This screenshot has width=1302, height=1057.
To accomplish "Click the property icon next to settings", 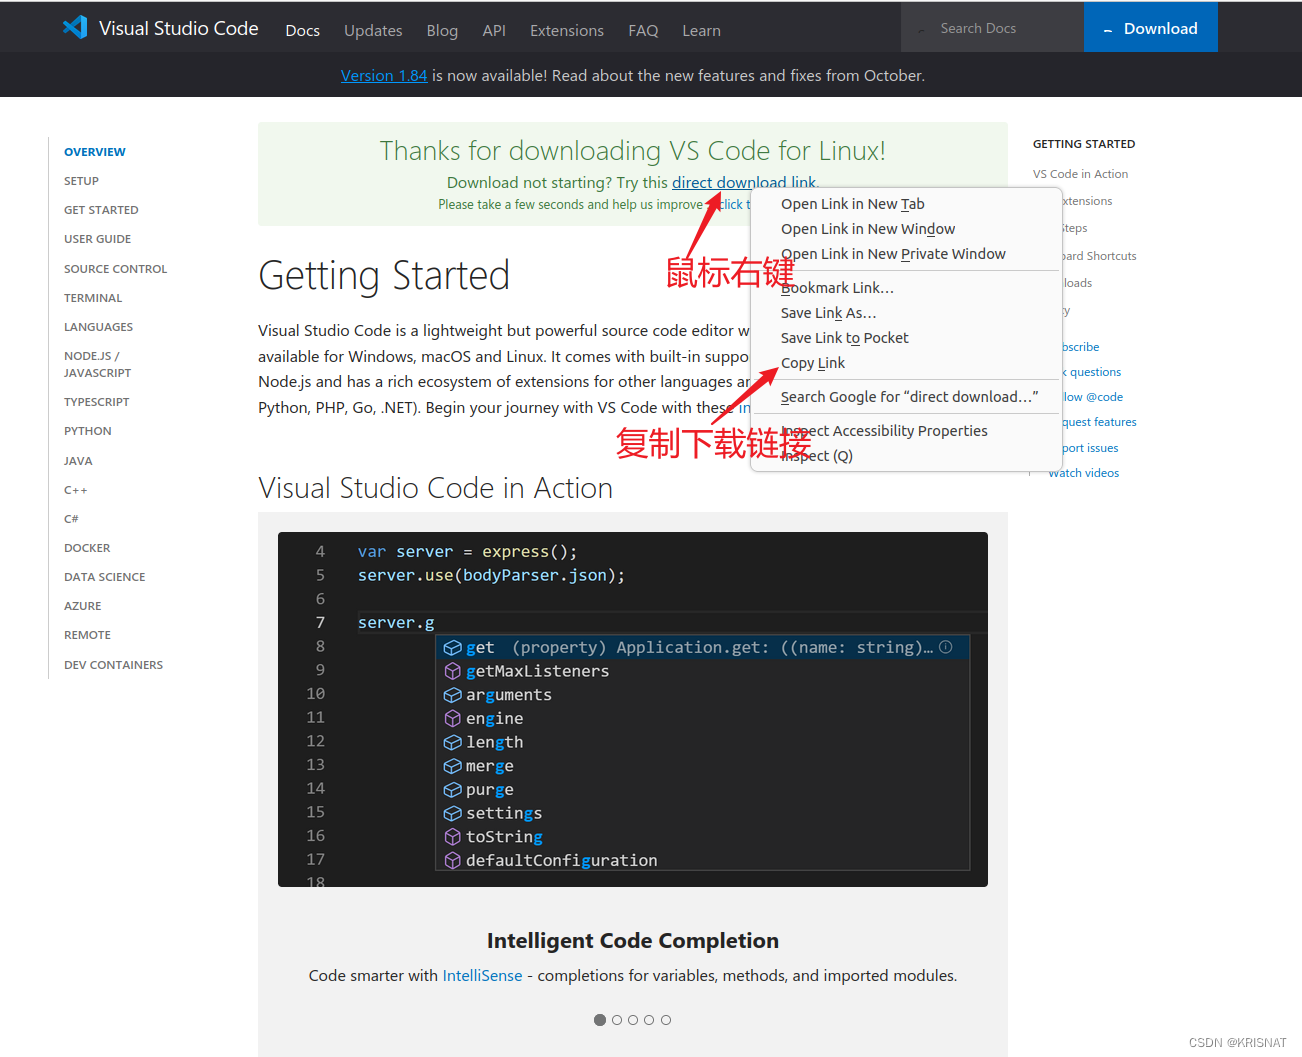I will tap(453, 813).
